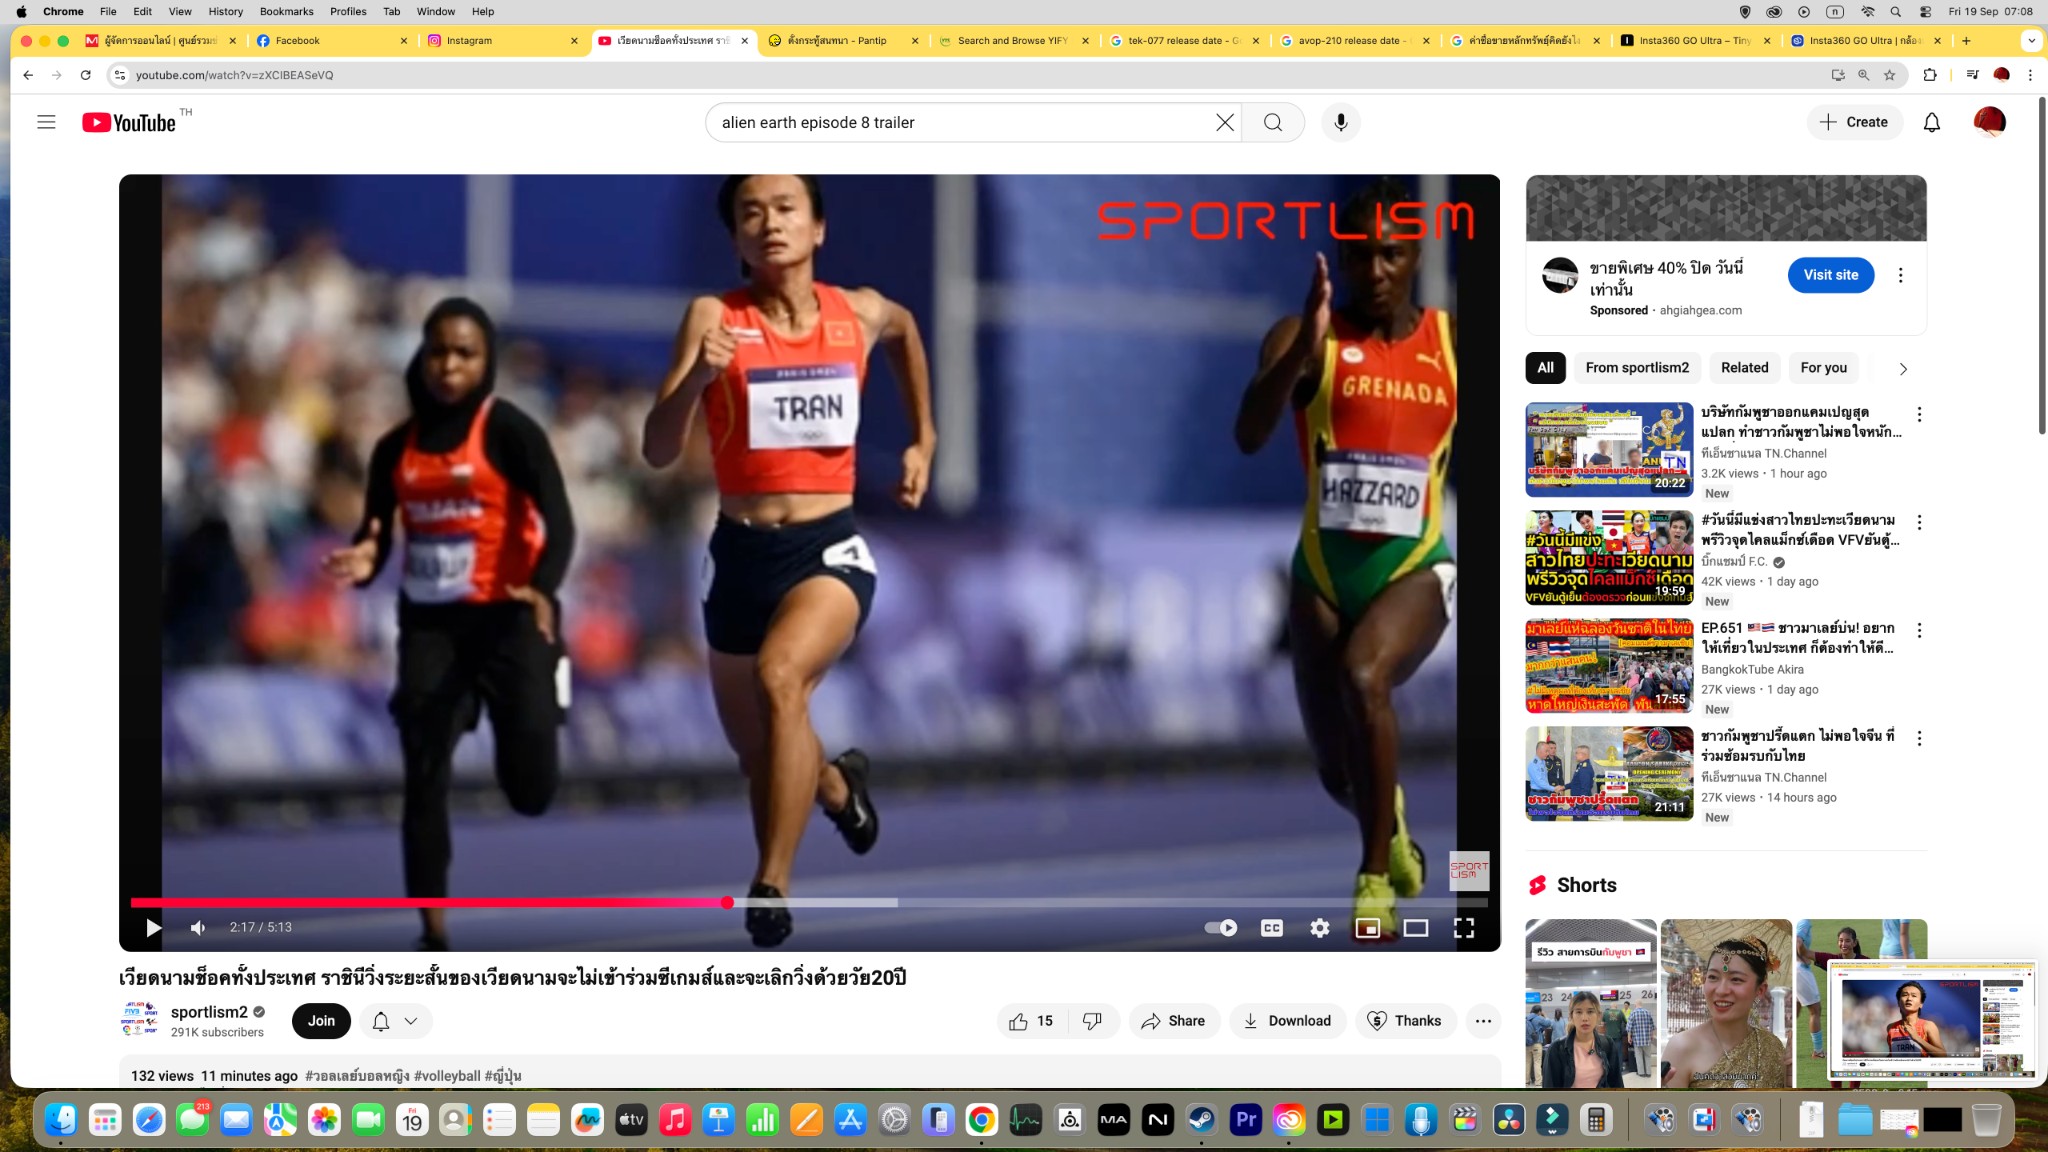Open Steam from the Dock
The image size is (2048, 1152).
click(x=1201, y=1120)
